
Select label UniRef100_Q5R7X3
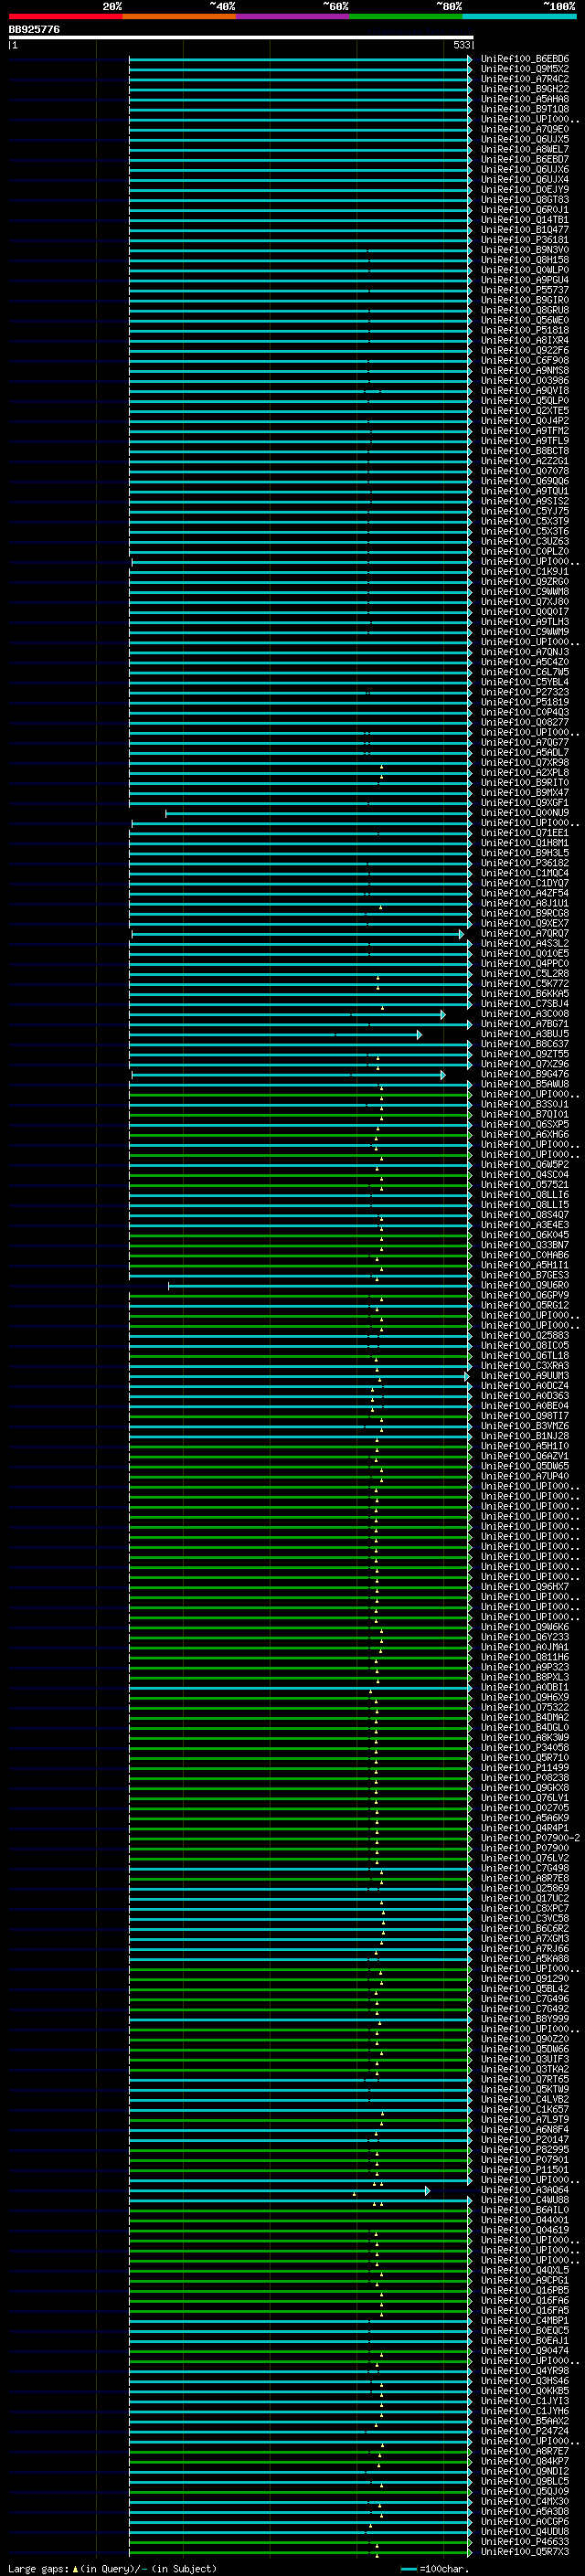525,2553
